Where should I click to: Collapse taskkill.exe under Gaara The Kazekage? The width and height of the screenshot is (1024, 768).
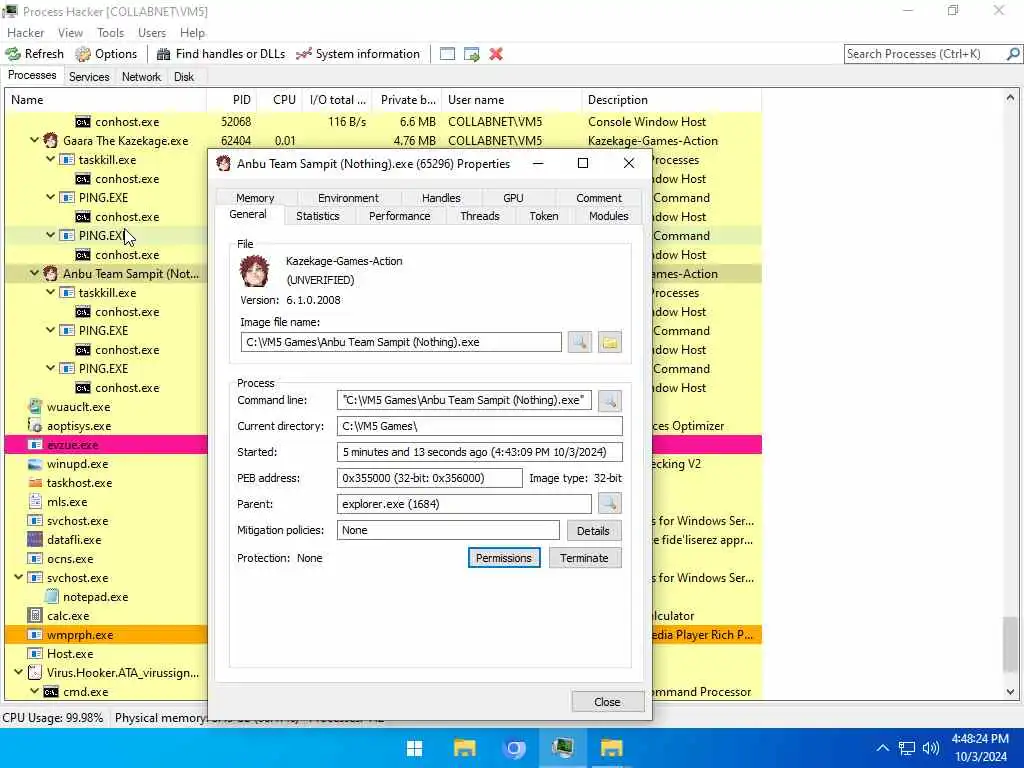50,159
